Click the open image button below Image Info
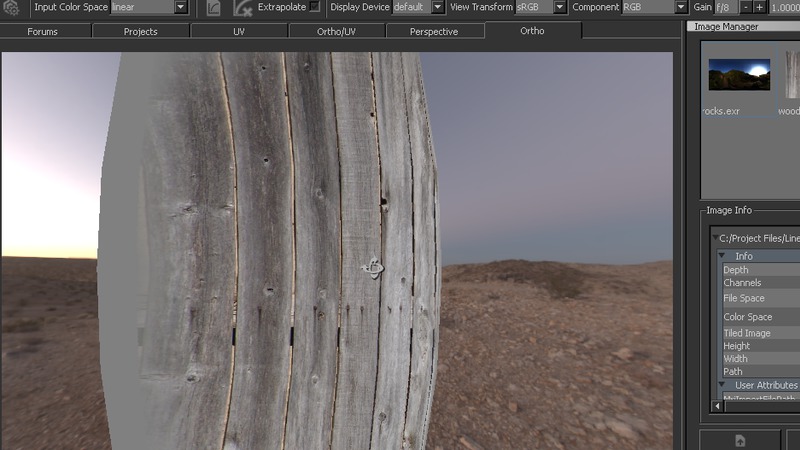 pyautogui.click(x=739, y=440)
